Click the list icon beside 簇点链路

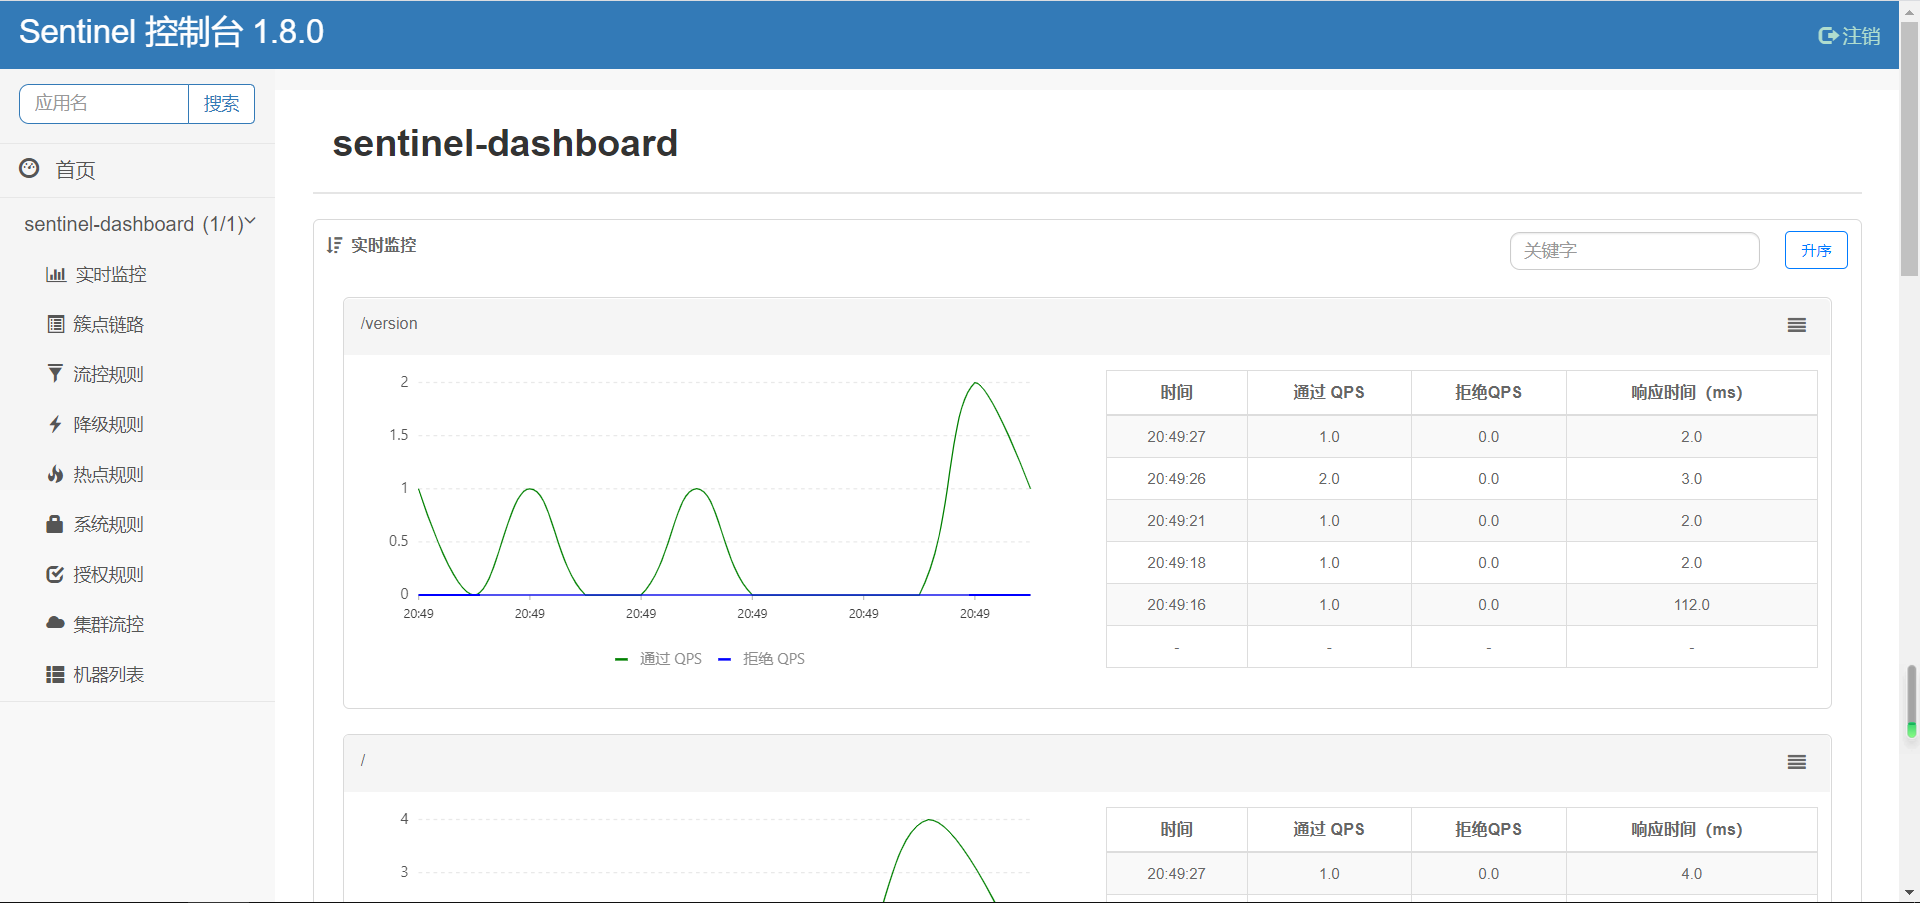[x=56, y=324]
